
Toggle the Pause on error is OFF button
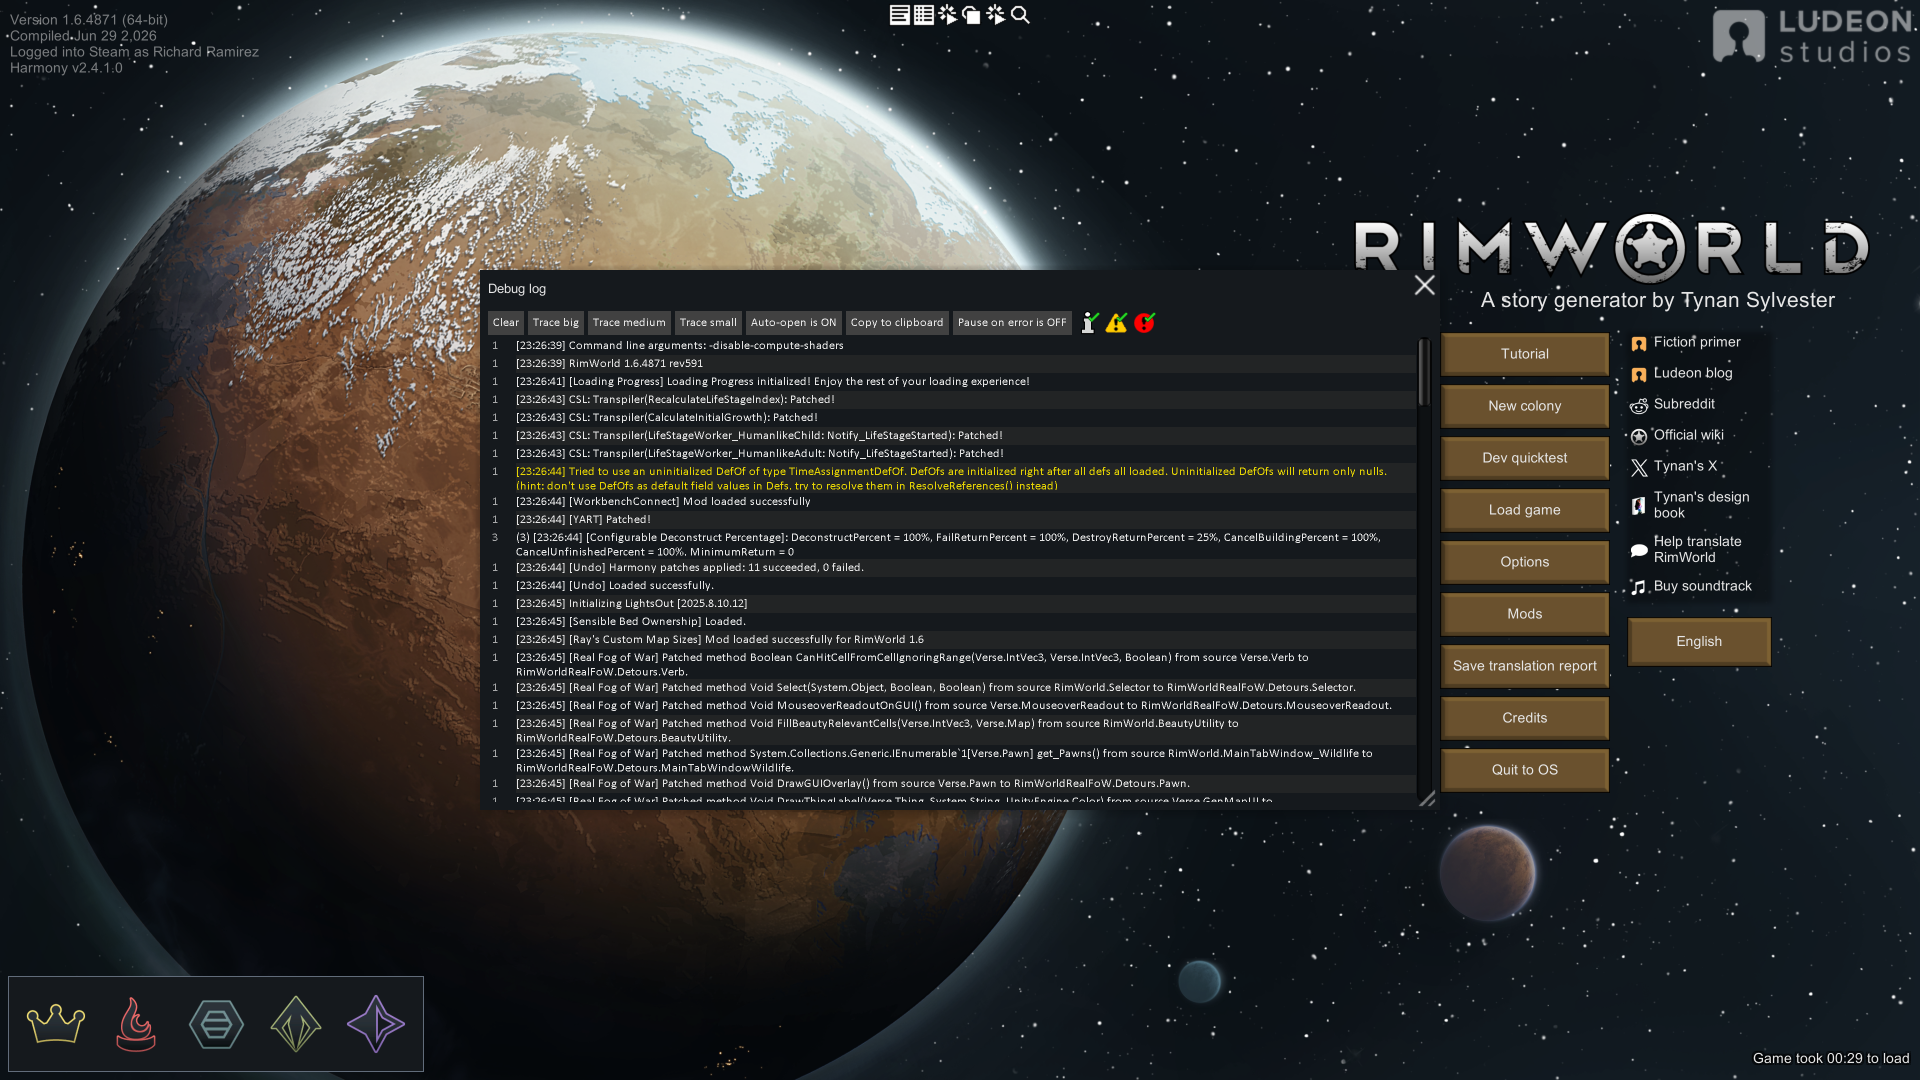(1012, 322)
